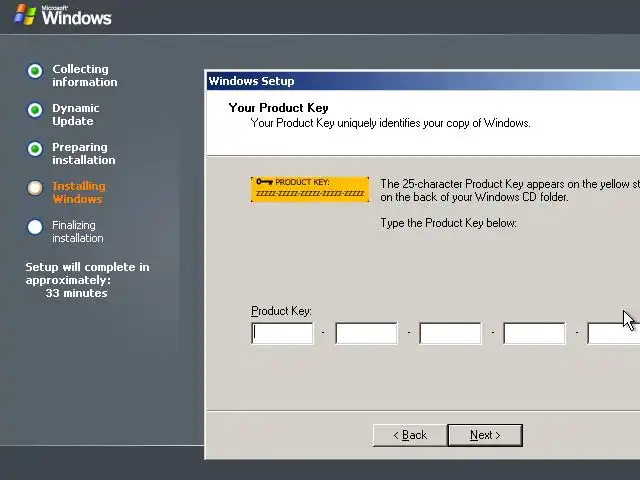This screenshot has height=480, width=640.
Task: Select the fourth Product Key field
Action: click(x=534, y=333)
